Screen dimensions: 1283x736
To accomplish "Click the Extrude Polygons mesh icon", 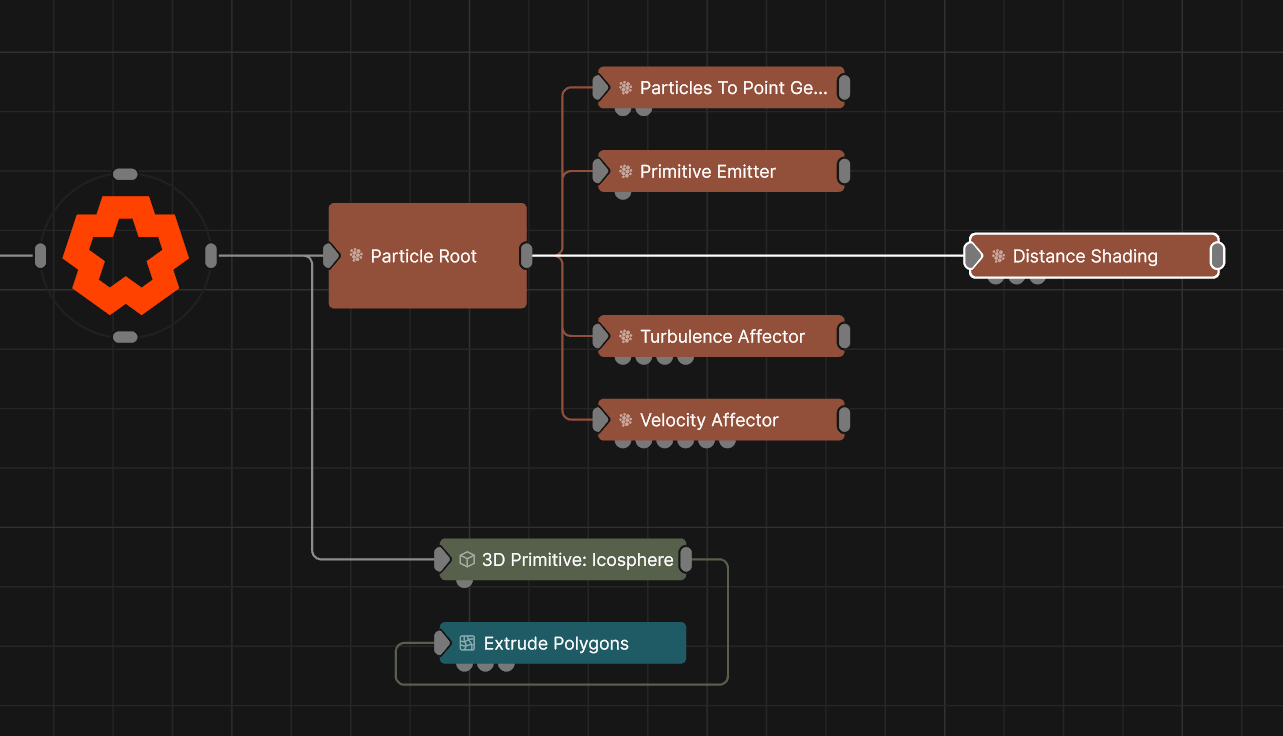I will [467, 644].
